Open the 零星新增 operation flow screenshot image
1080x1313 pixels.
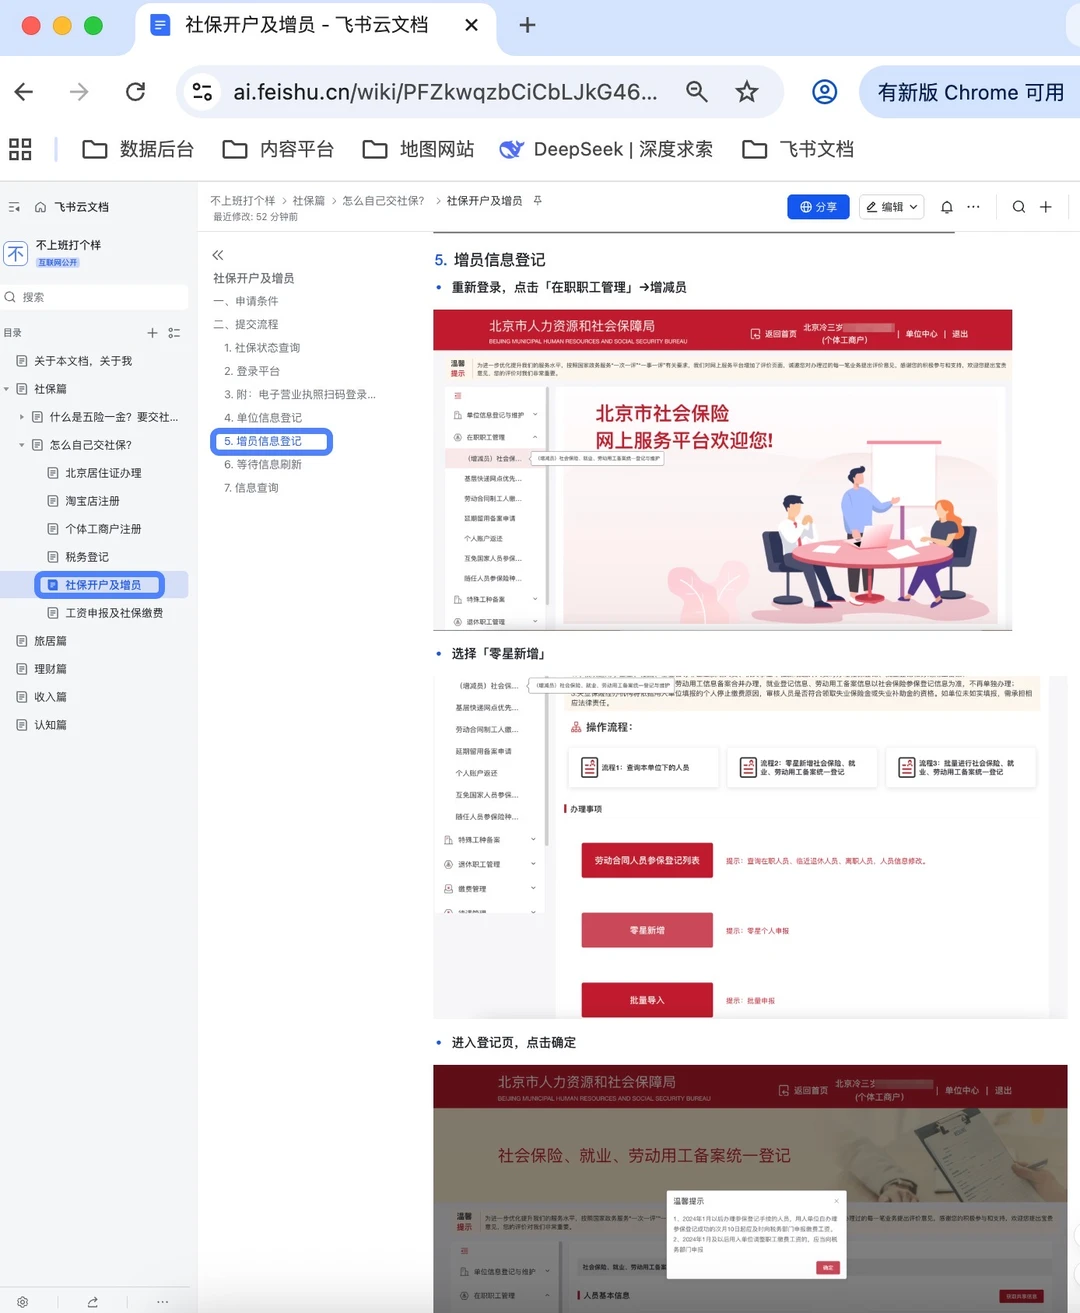point(750,847)
